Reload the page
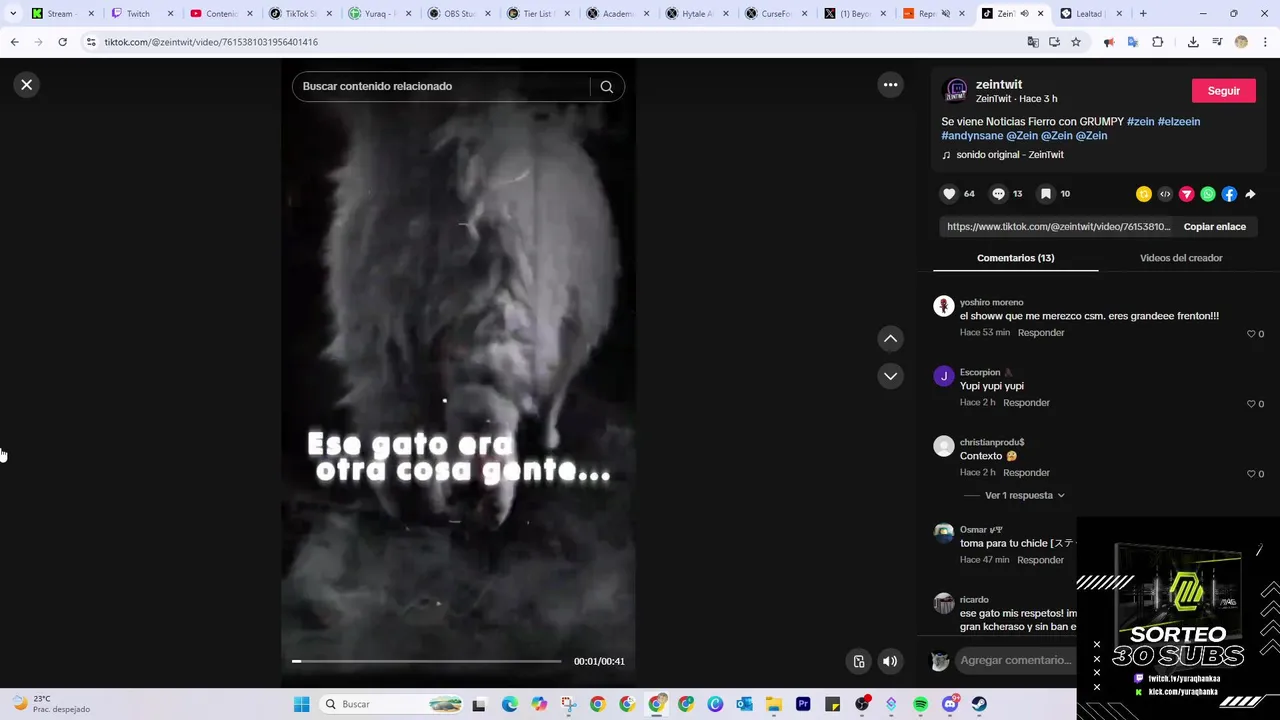Image resolution: width=1280 pixels, height=720 pixels. pyautogui.click(x=62, y=42)
